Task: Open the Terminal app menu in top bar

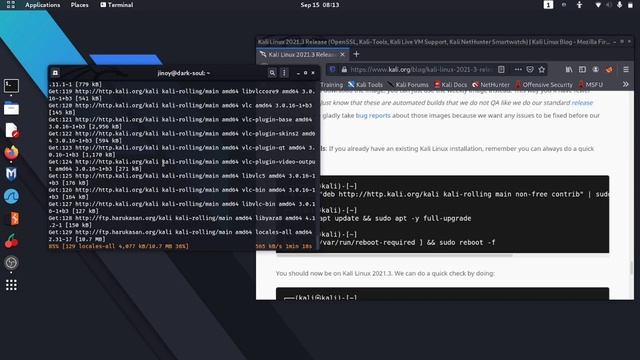Action: [117, 4]
